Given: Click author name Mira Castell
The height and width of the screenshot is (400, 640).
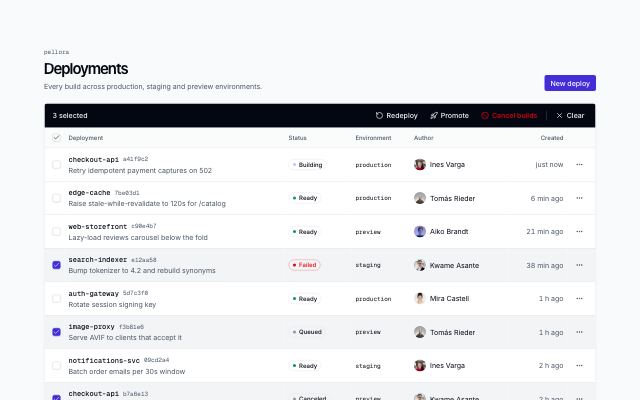Looking at the screenshot, I should [449, 298].
